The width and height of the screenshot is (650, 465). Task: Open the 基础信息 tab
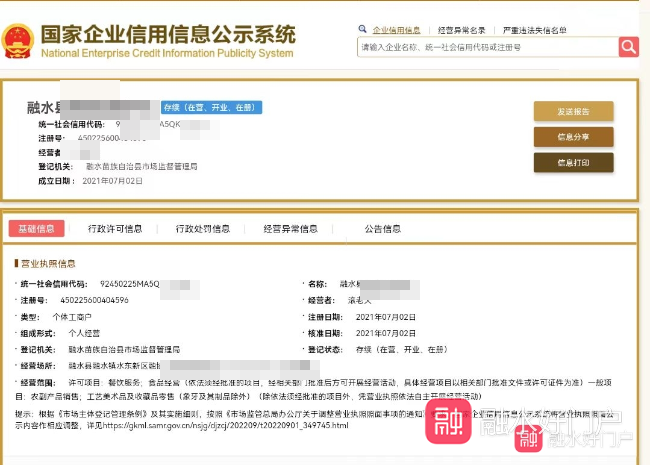[36, 228]
